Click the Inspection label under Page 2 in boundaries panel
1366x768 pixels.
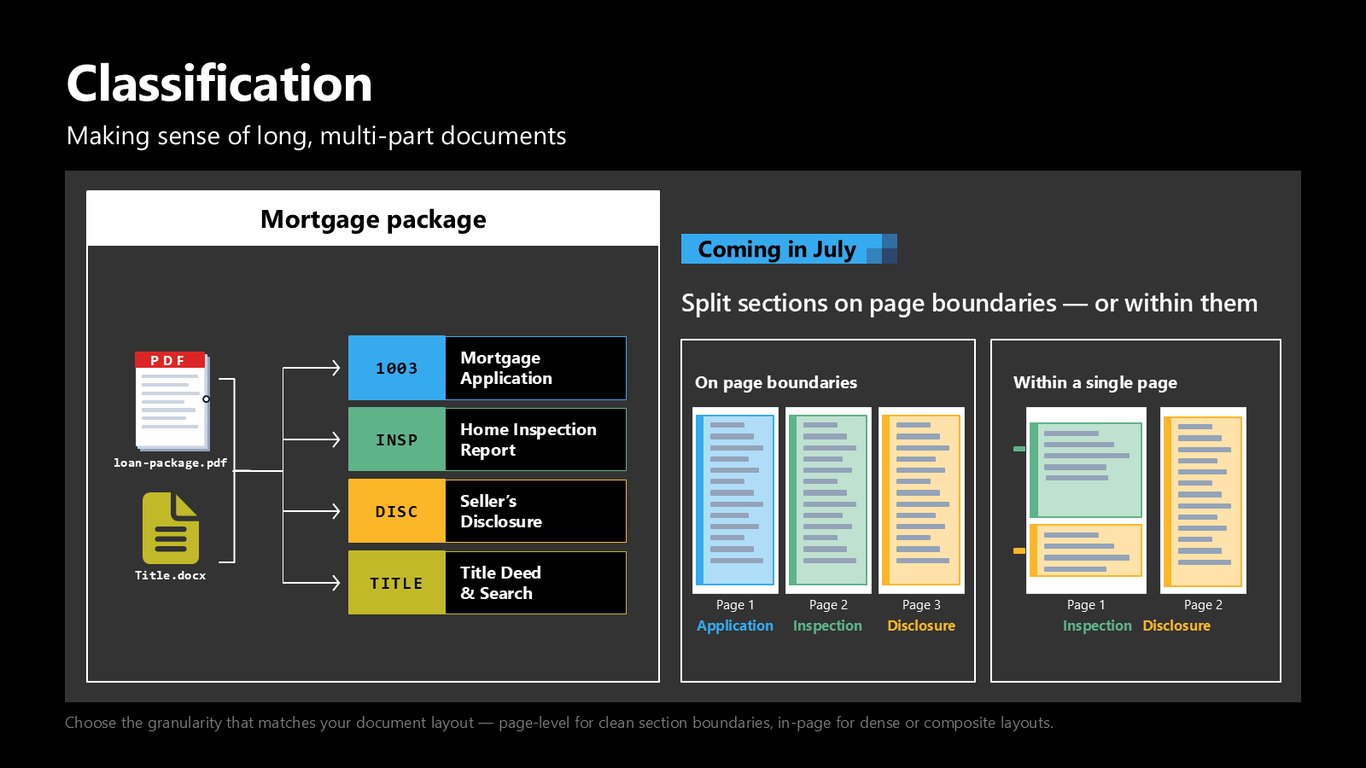(828, 626)
